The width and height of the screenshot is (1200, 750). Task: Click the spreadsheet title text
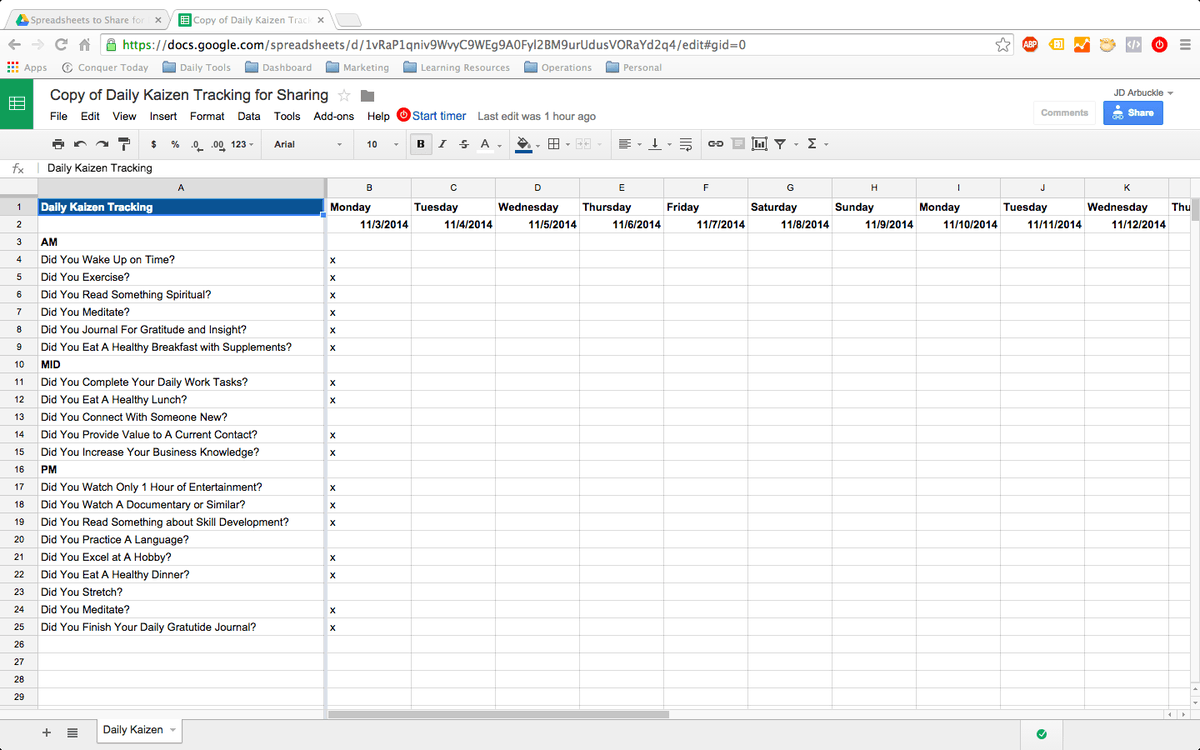point(189,95)
